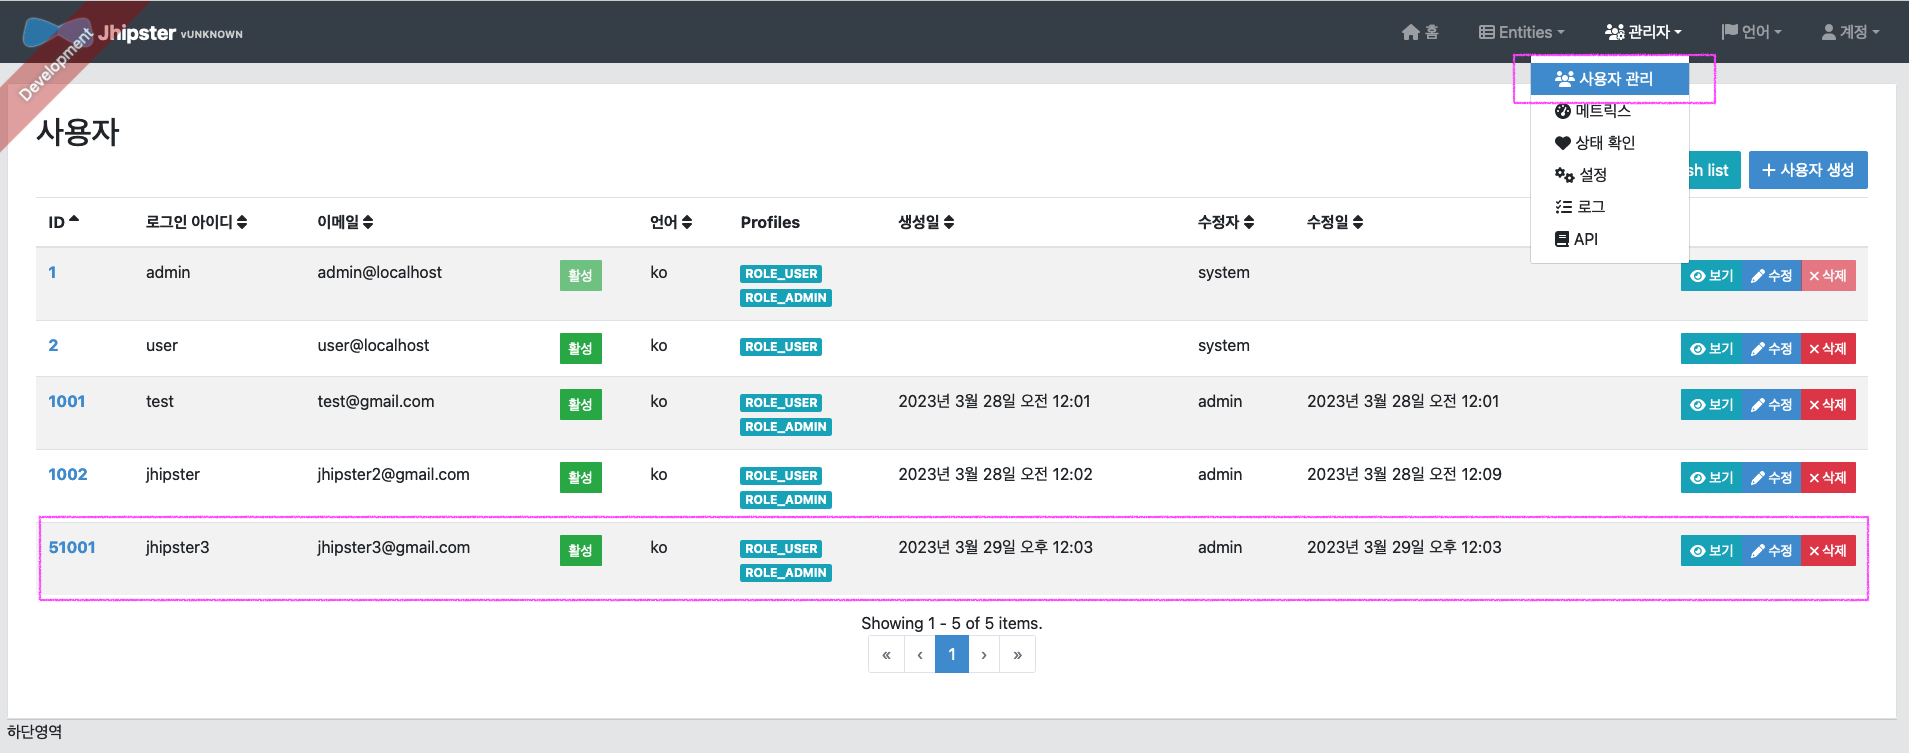The image size is (1909, 753).
Task: Select 사용자 관리 from admin menu
Action: coord(1609,79)
